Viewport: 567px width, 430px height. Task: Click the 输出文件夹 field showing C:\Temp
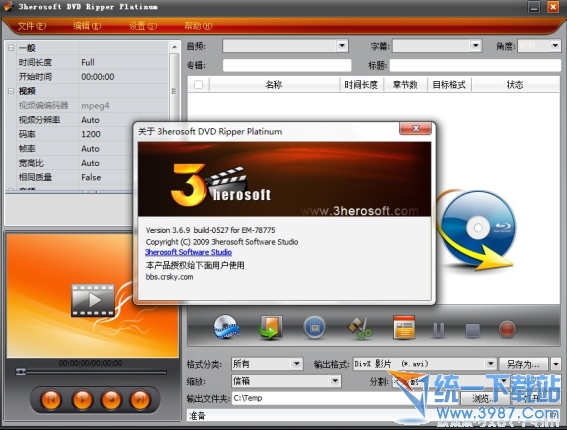coord(345,398)
